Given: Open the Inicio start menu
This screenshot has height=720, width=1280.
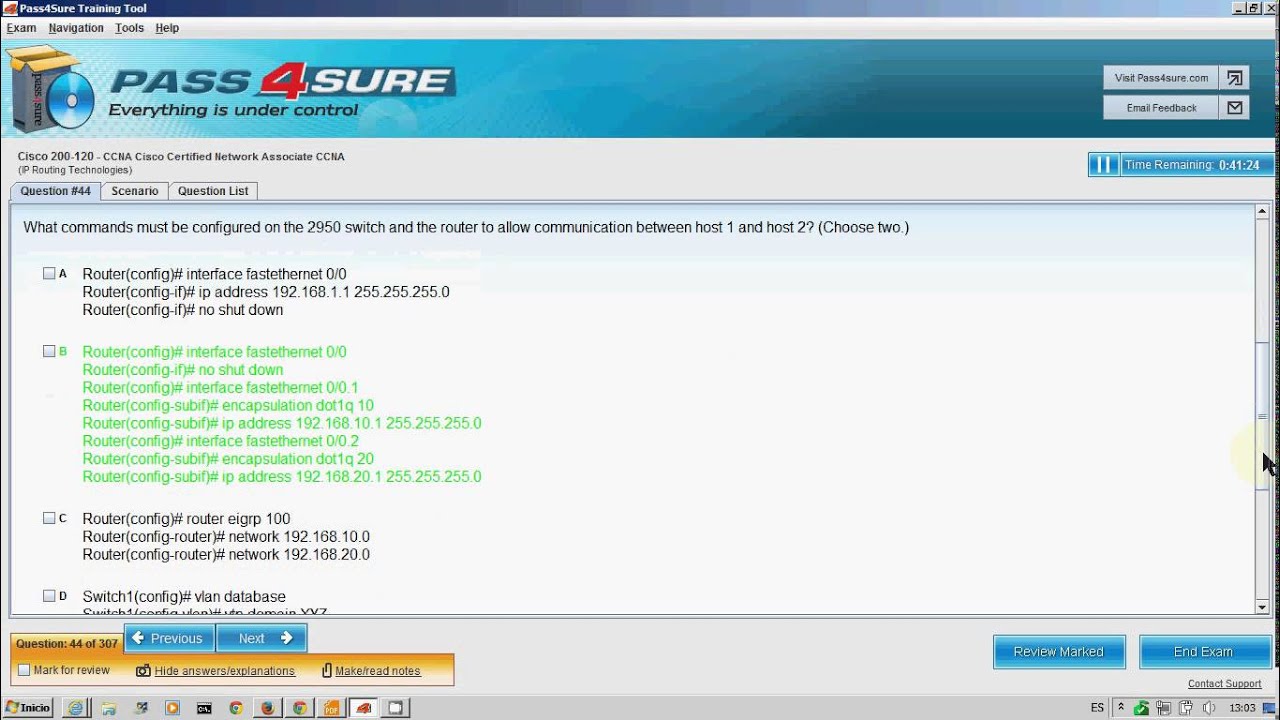Looking at the screenshot, I should [x=27, y=708].
